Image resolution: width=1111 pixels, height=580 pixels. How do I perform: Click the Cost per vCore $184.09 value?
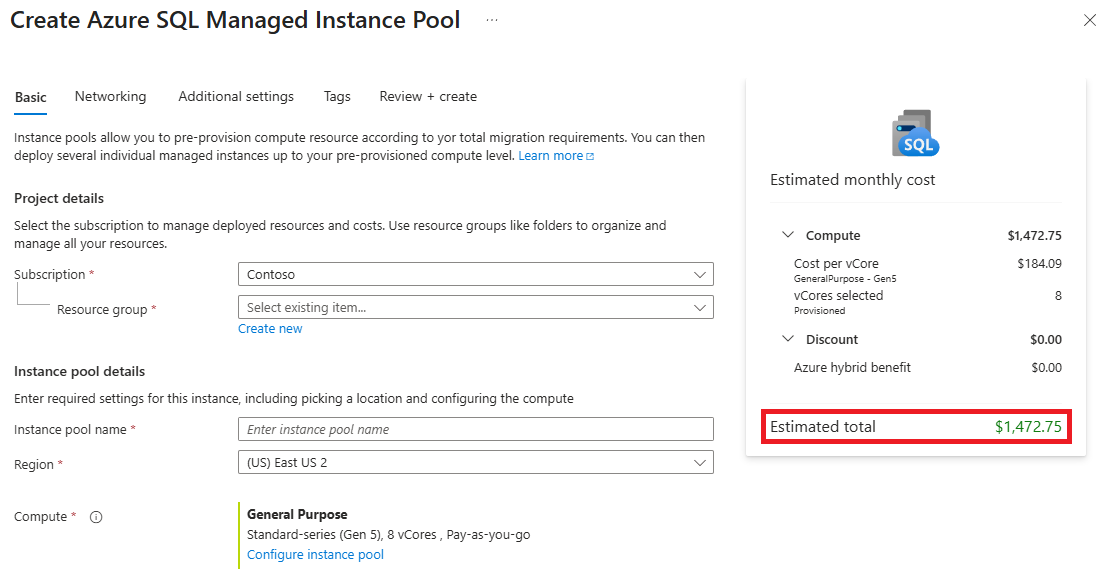click(1039, 263)
